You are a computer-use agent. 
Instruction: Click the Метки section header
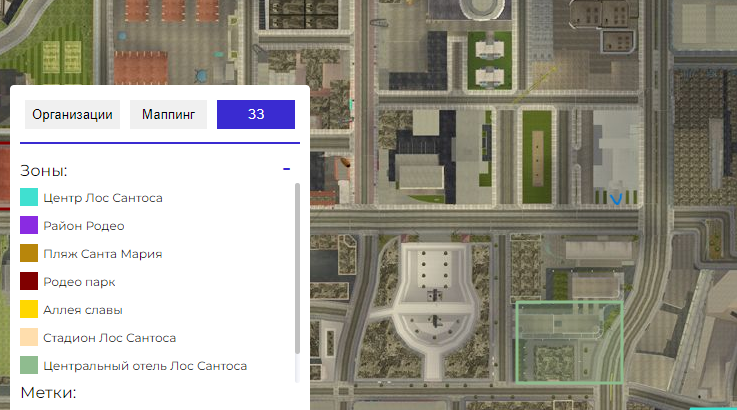point(48,393)
